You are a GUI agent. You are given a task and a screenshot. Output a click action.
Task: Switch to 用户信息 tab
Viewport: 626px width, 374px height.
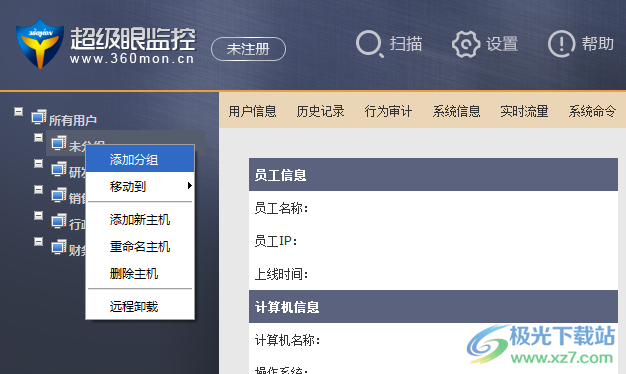coord(252,111)
